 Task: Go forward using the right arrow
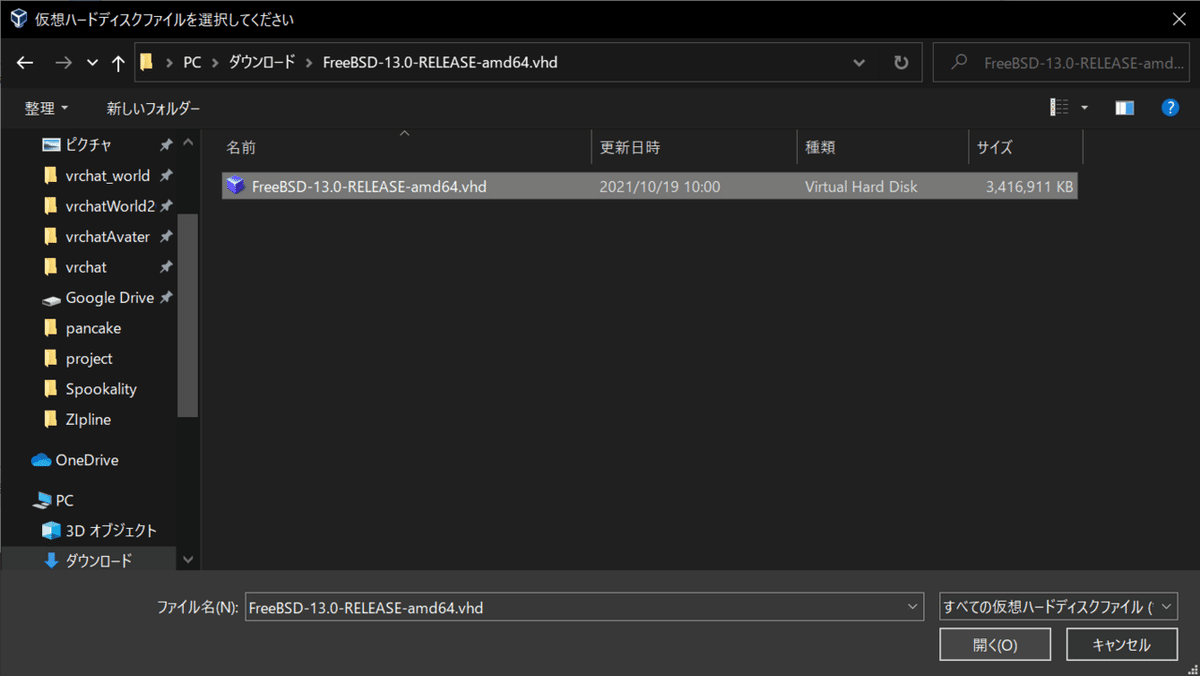click(63, 62)
